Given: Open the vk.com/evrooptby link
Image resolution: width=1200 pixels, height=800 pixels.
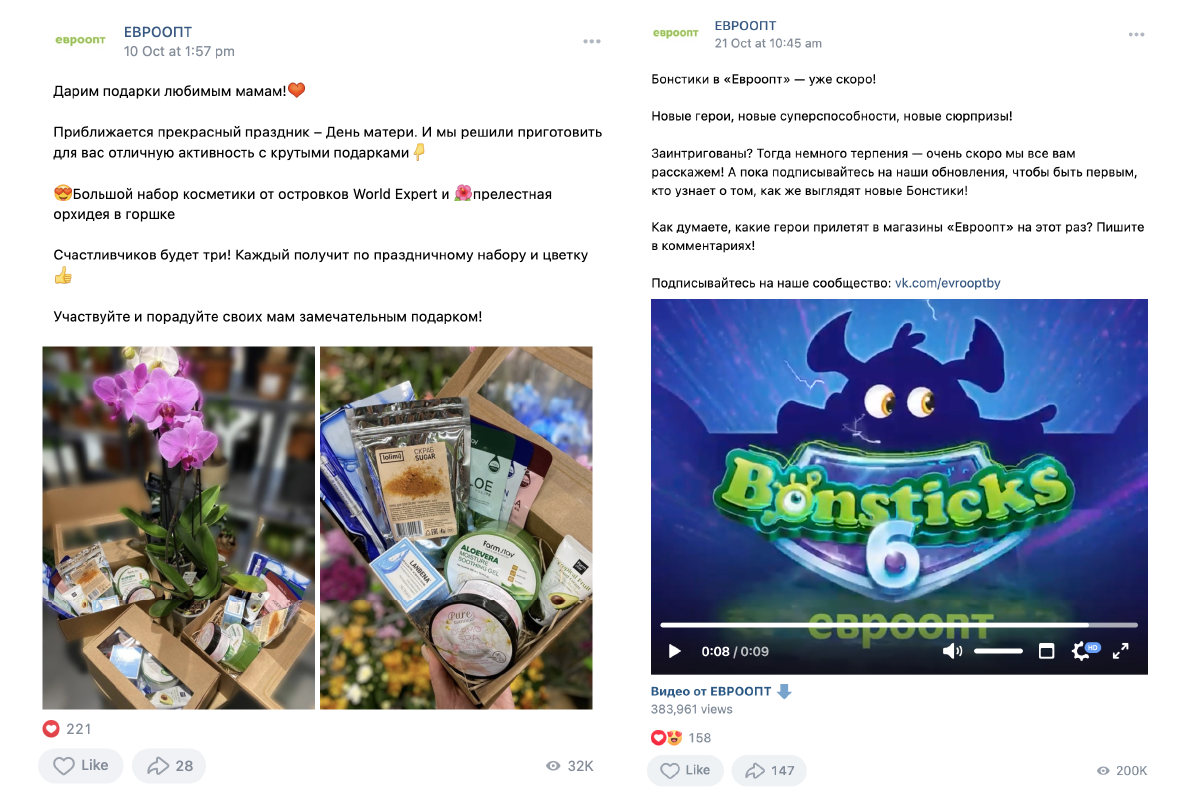Looking at the screenshot, I should [x=947, y=283].
